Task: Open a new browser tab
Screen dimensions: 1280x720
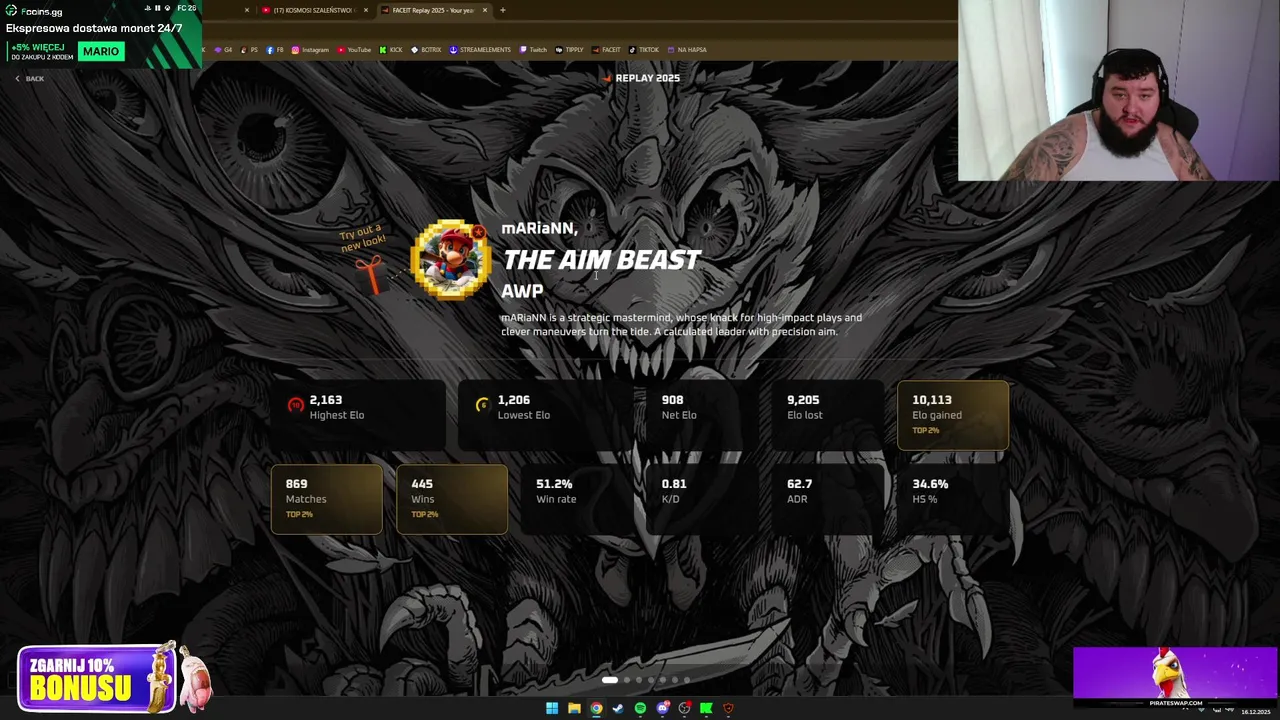Action: [503, 10]
